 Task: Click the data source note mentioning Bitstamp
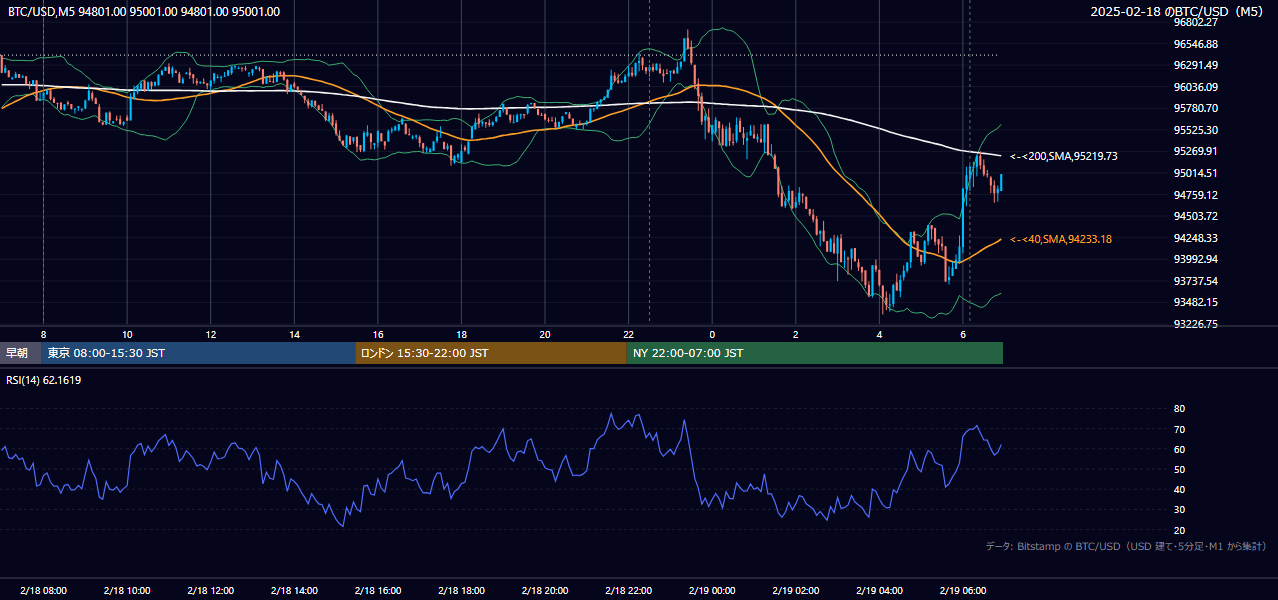pyautogui.click(x=1126, y=546)
